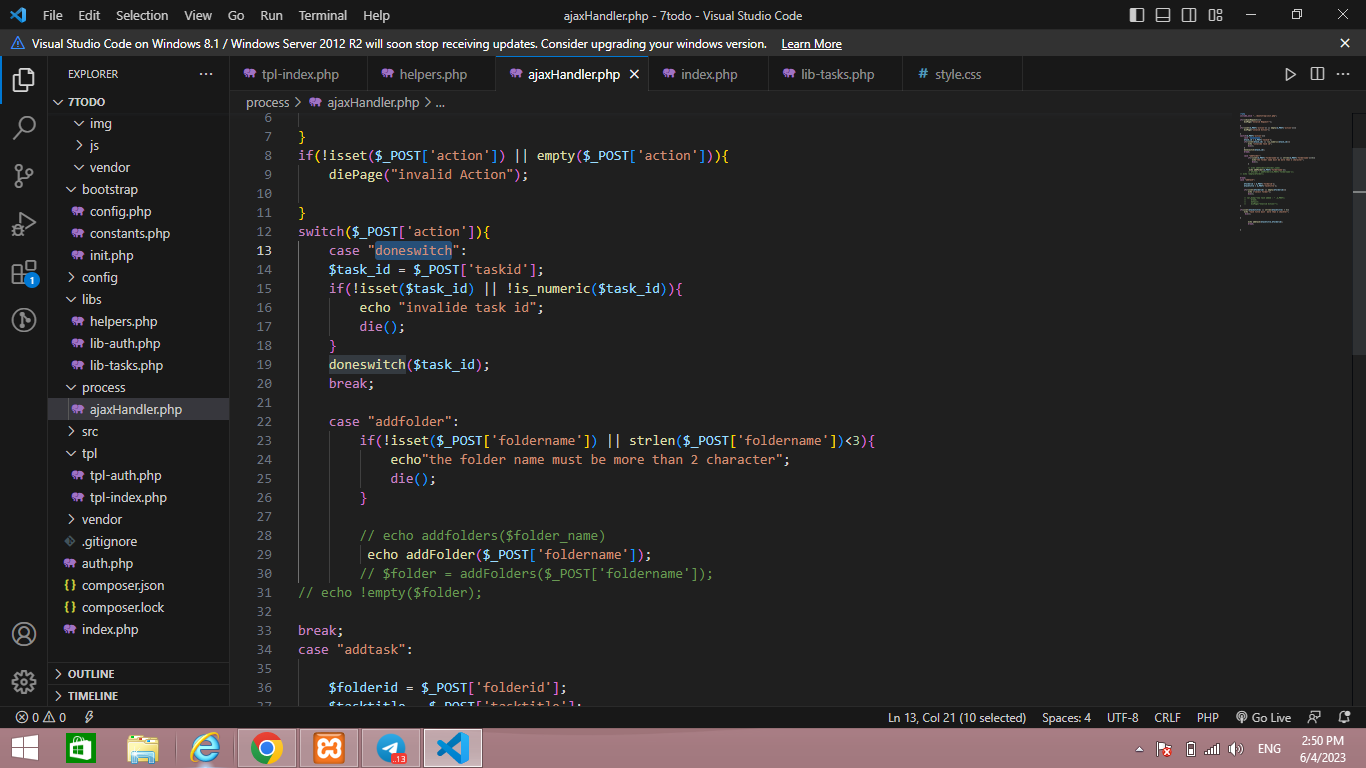Open editor More Actions ellipsis
The height and width of the screenshot is (768, 1366).
click(1344, 75)
